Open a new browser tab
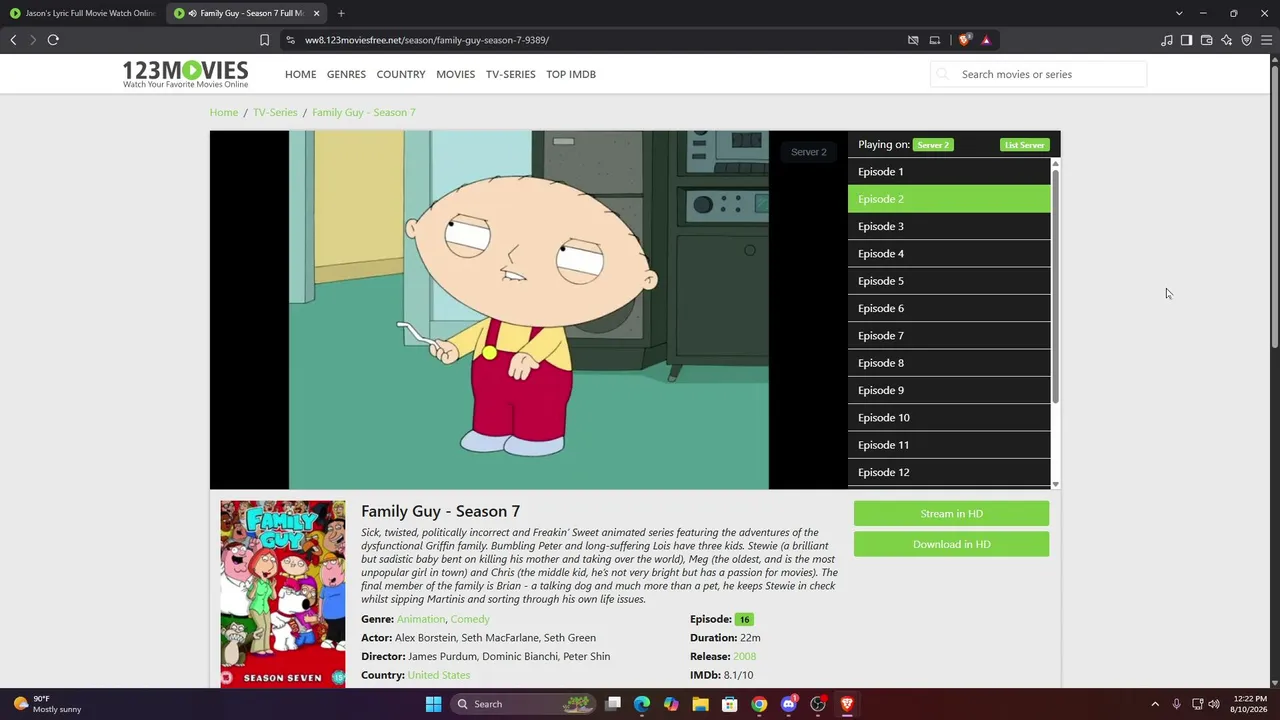This screenshot has width=1280, height=720. coord(341,13)
